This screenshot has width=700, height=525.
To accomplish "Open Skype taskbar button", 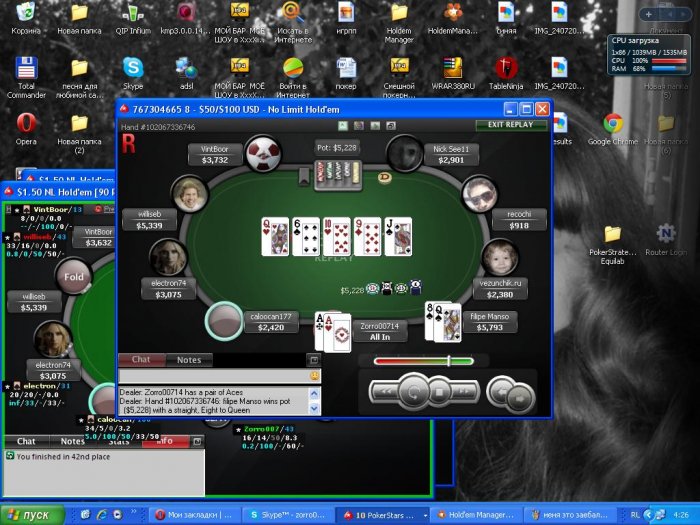I will (288, 515).
